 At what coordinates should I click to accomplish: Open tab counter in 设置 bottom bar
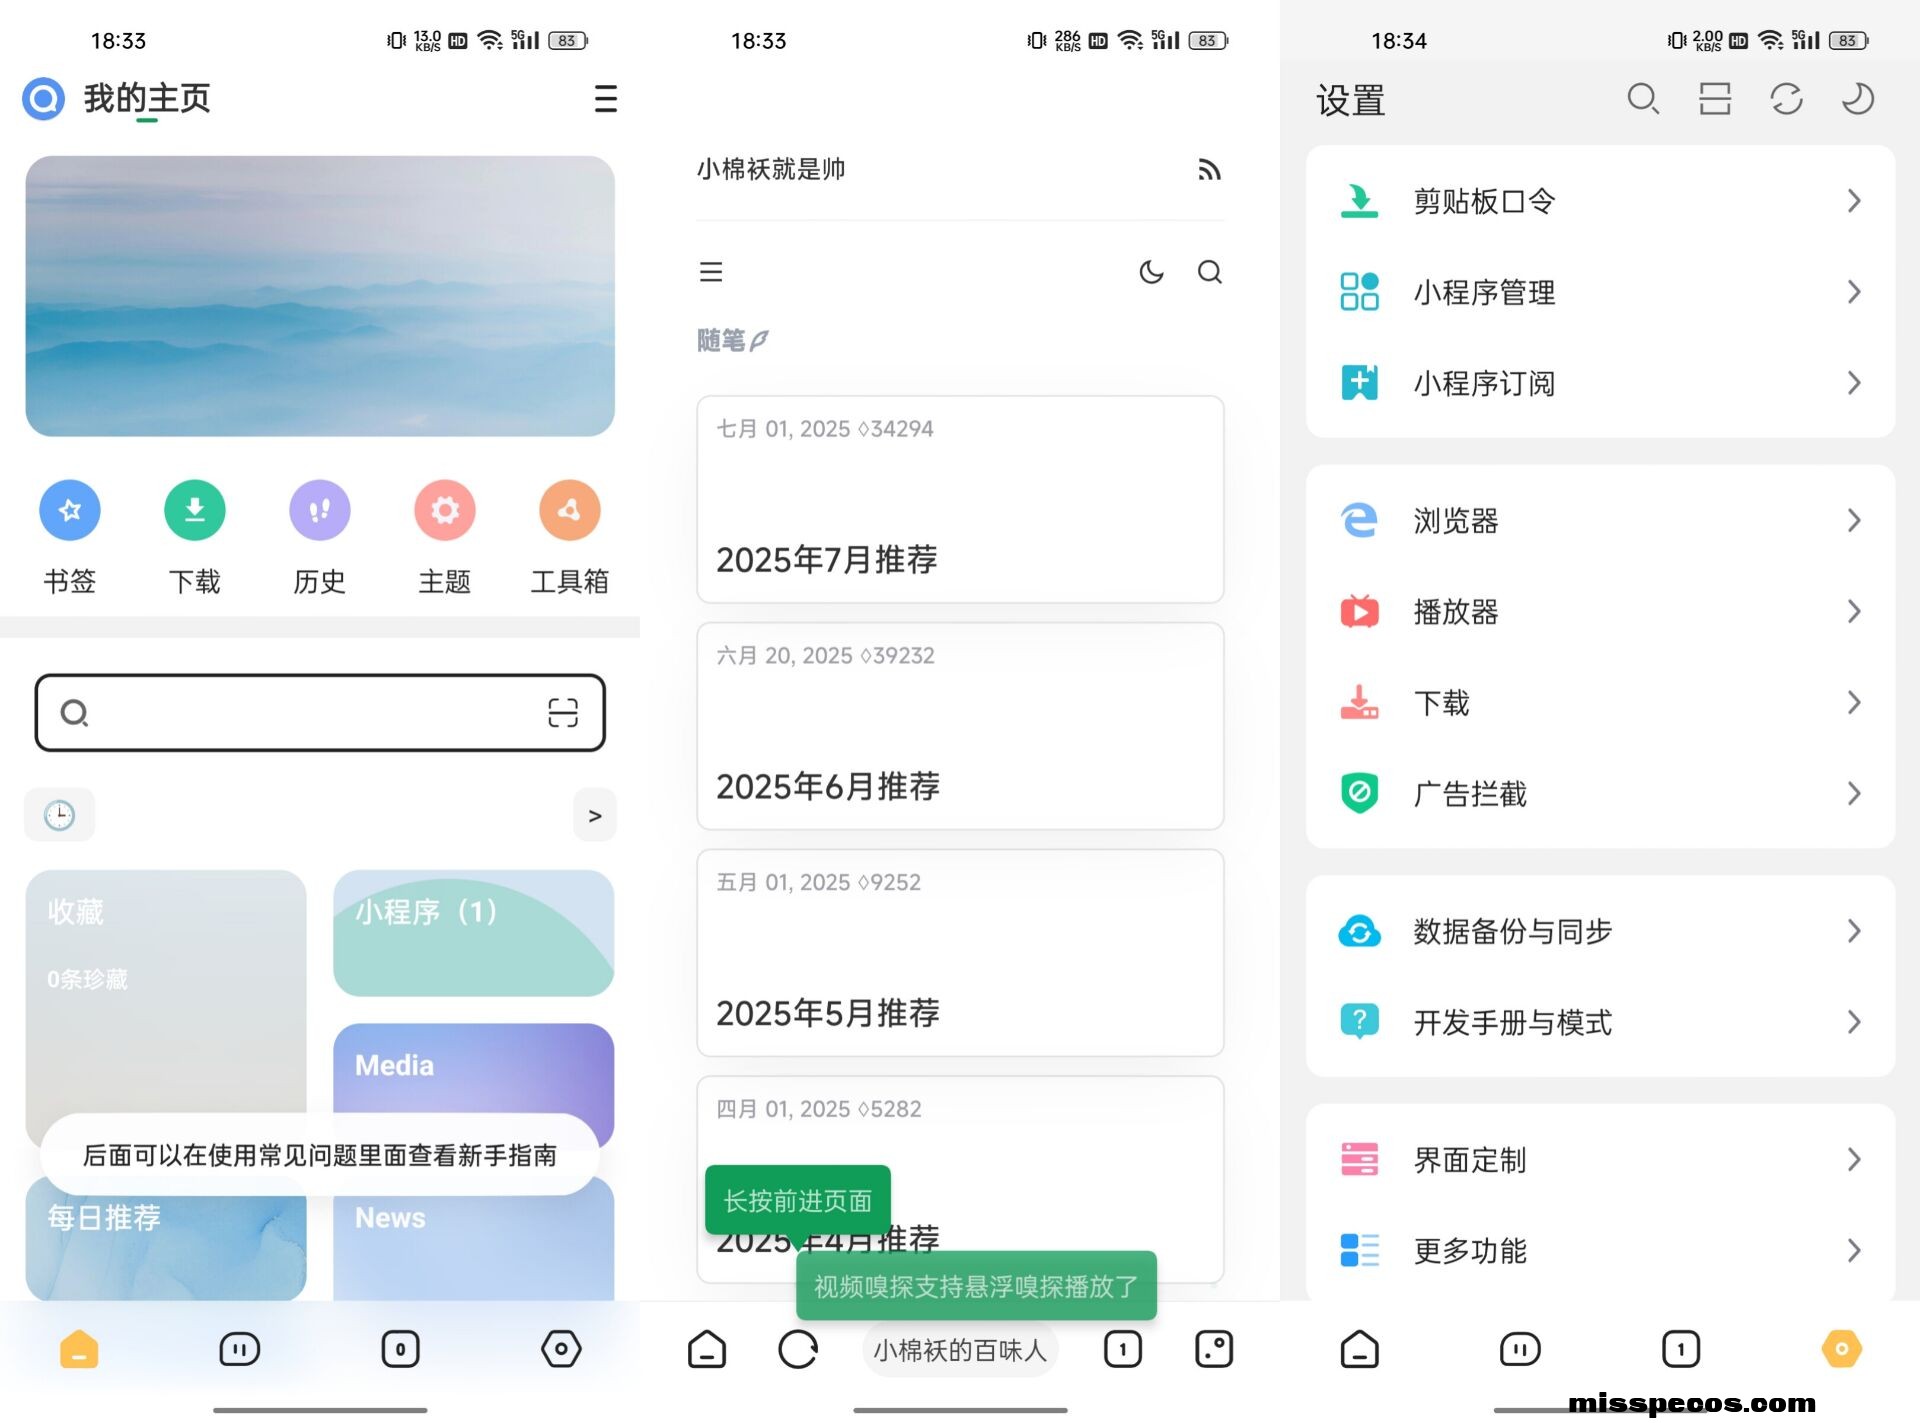click(1681, 1349)
